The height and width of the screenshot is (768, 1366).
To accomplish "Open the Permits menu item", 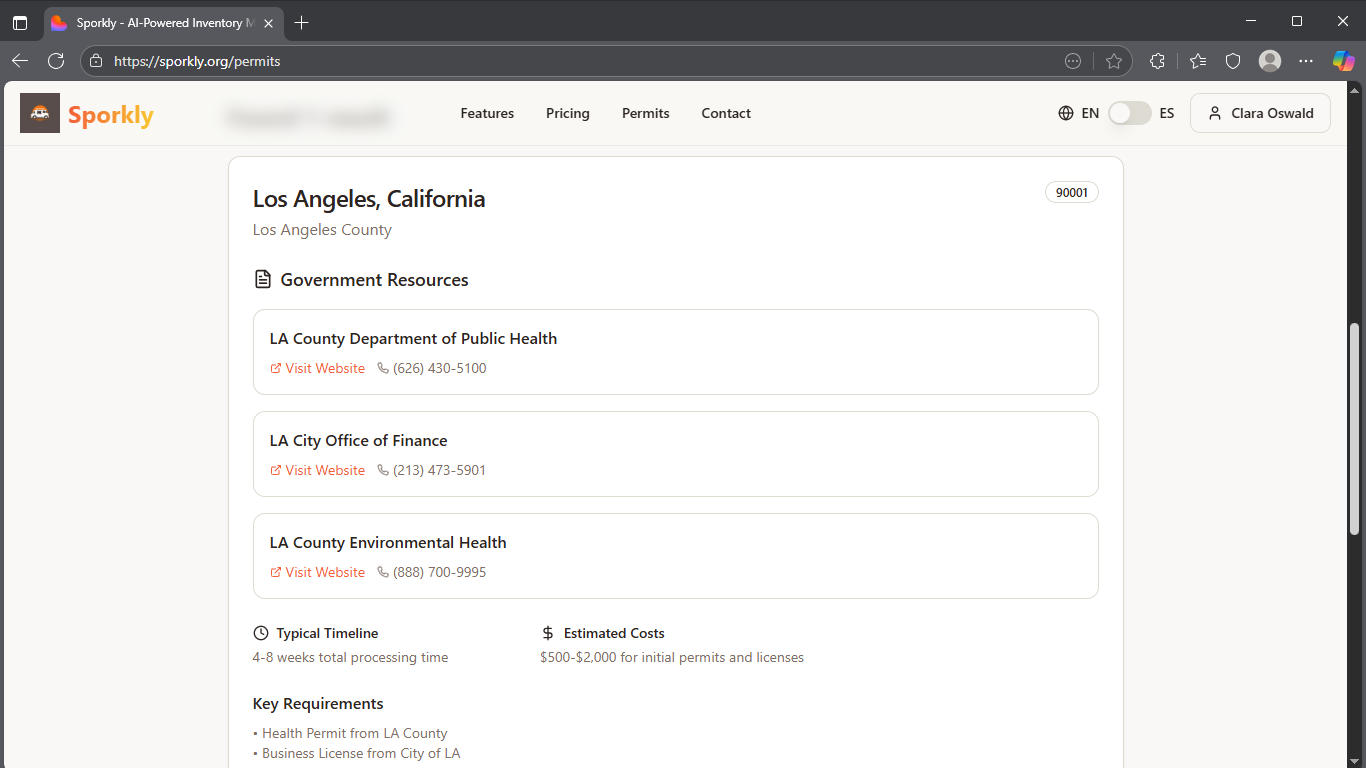I will (x=646, y=113).
